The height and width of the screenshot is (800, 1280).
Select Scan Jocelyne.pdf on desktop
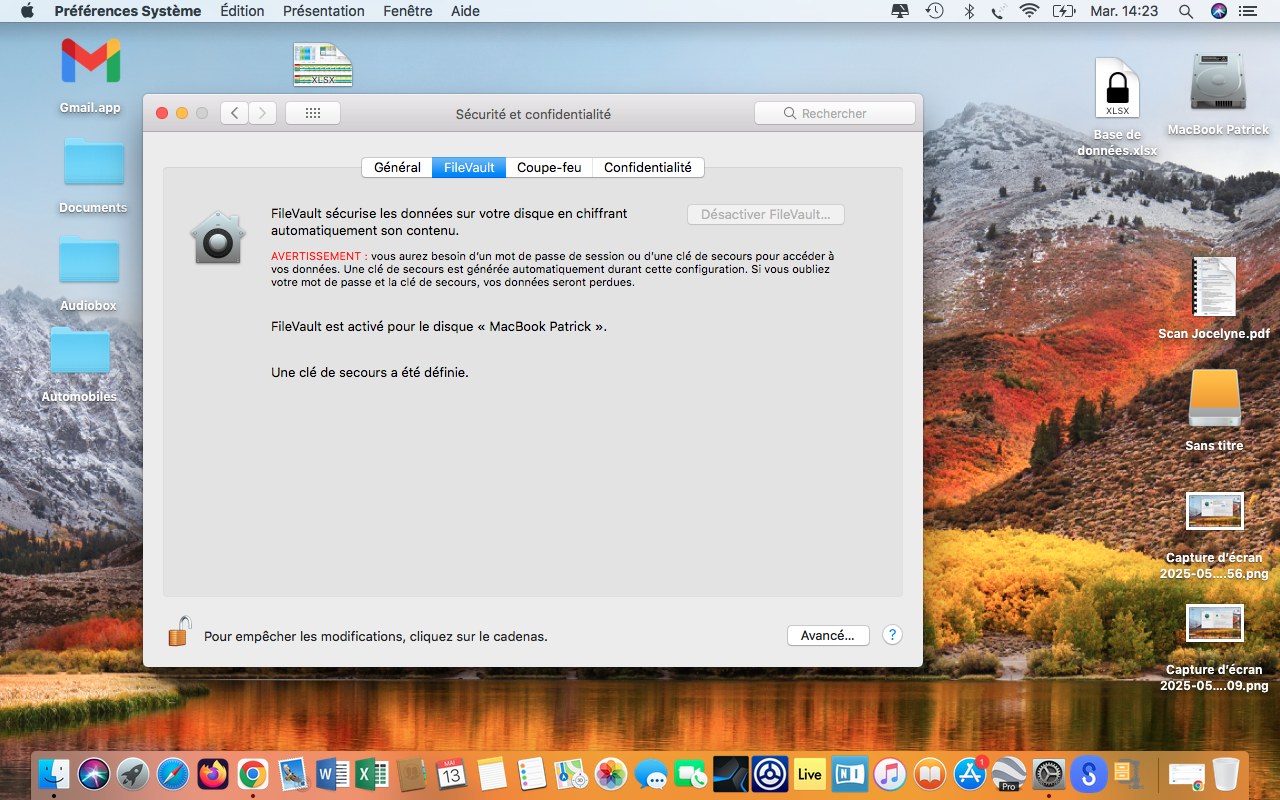(x=1214, y=288)
